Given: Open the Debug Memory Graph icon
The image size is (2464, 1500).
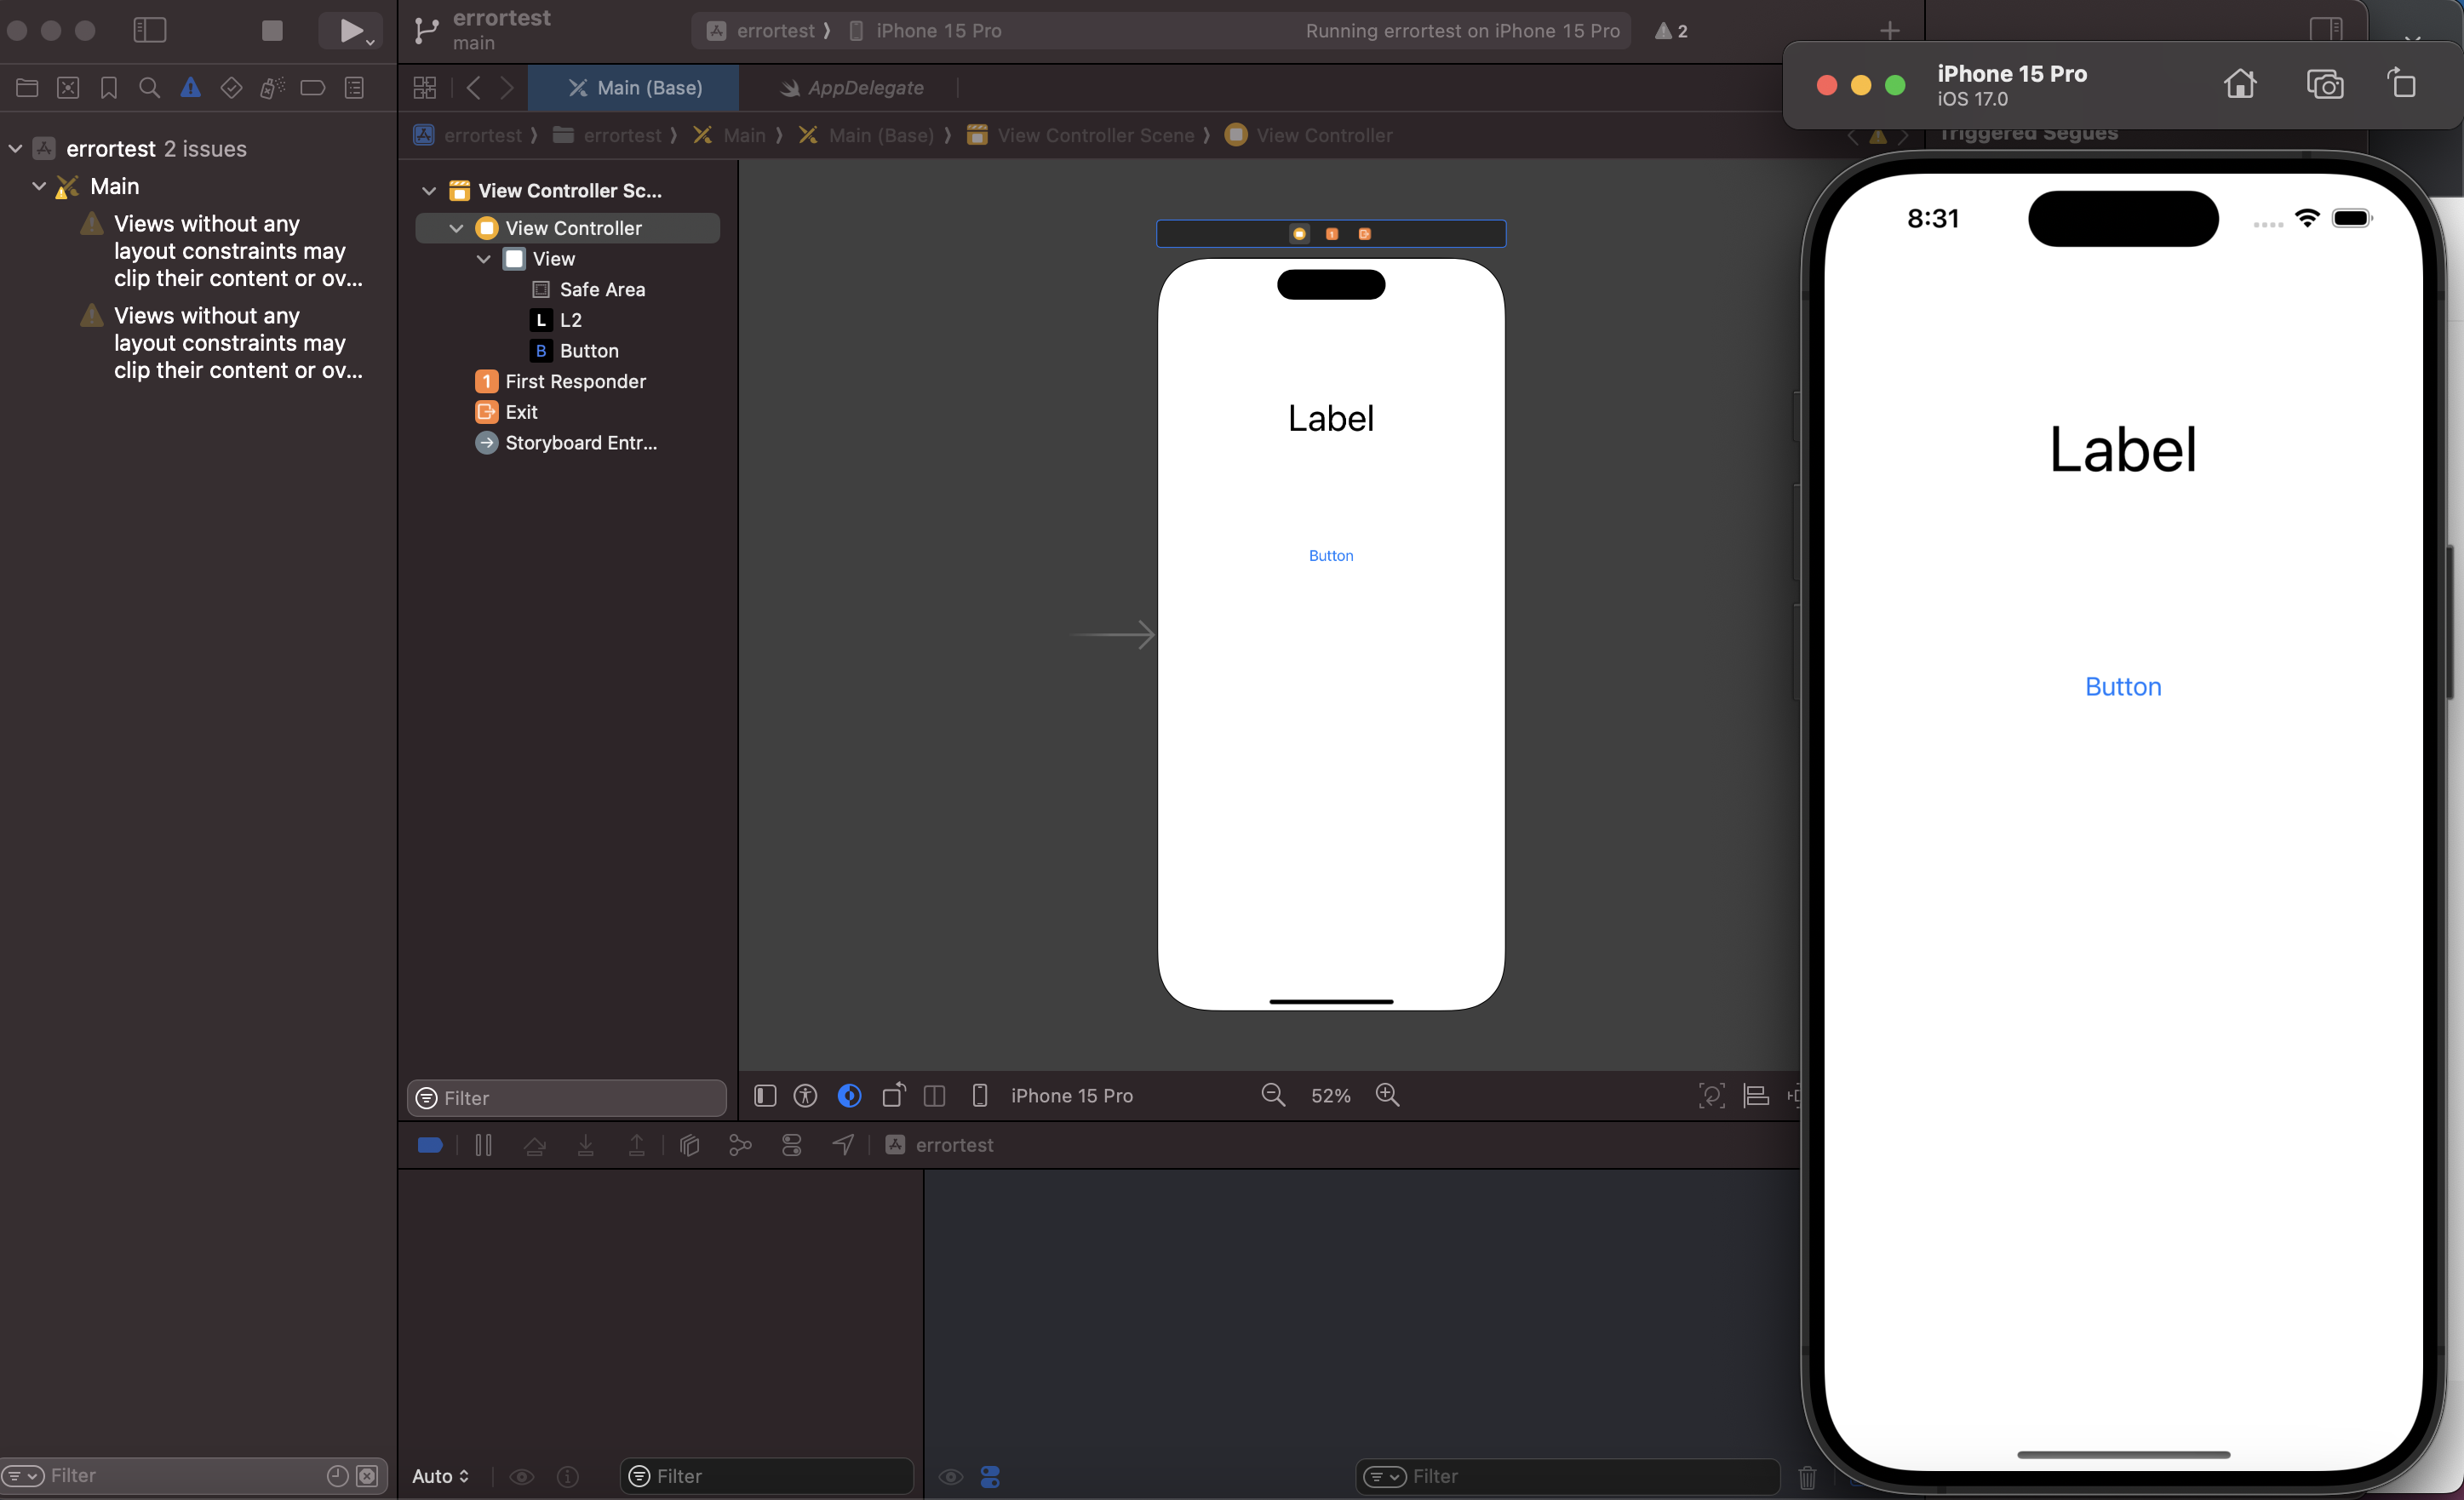Looking at the screenshot, I should click(740, 1145).
